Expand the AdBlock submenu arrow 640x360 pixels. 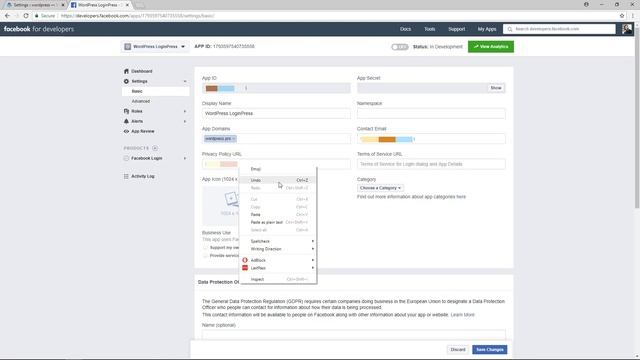coord(313,260)
